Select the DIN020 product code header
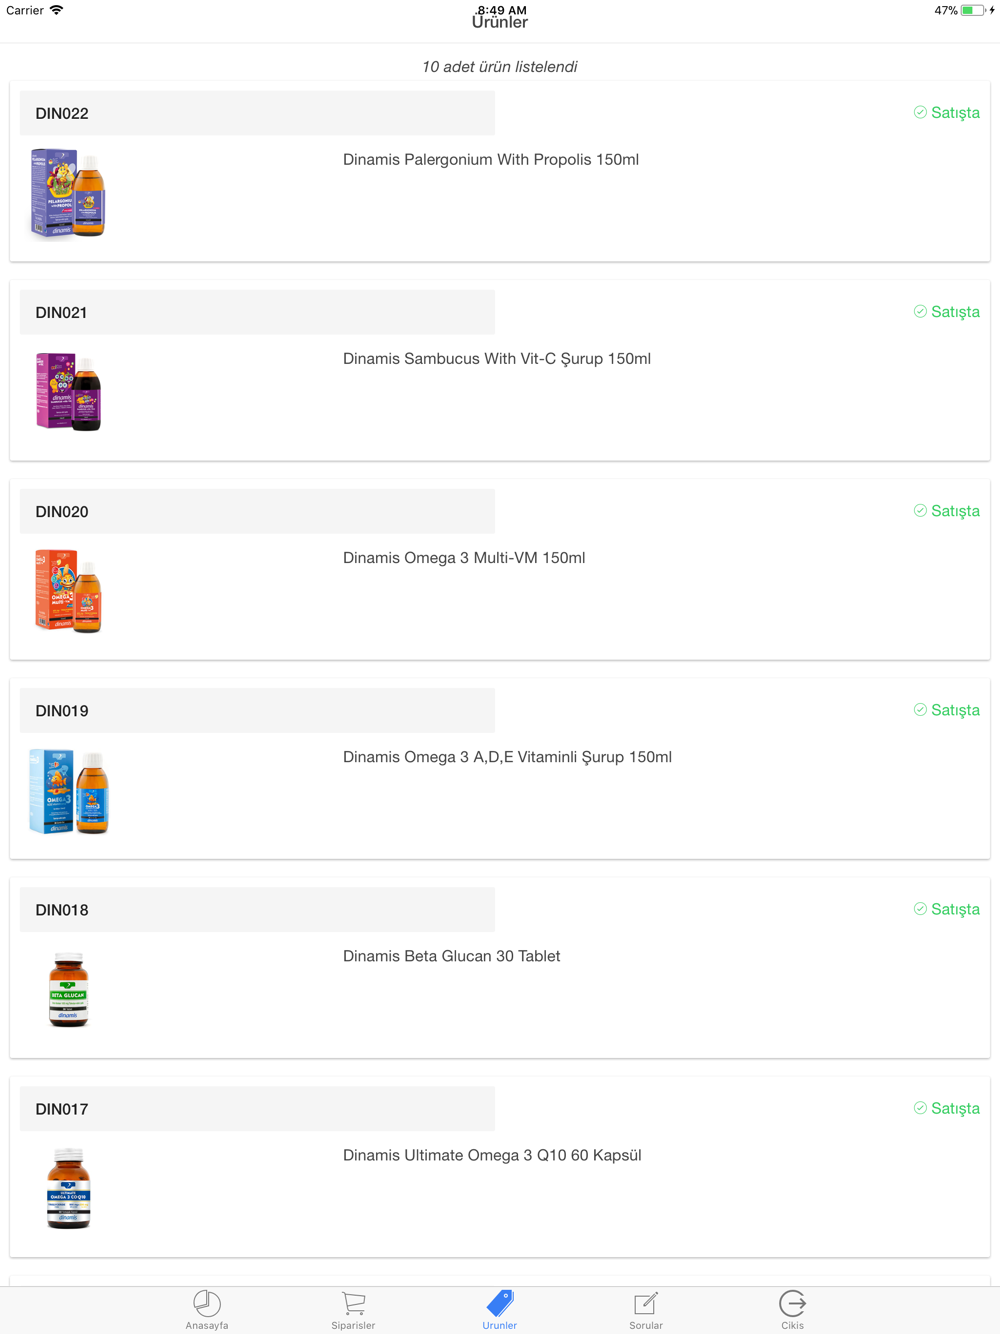Image resolution: width=1000 pixels, height=1334 pixels. coord(257,511)
